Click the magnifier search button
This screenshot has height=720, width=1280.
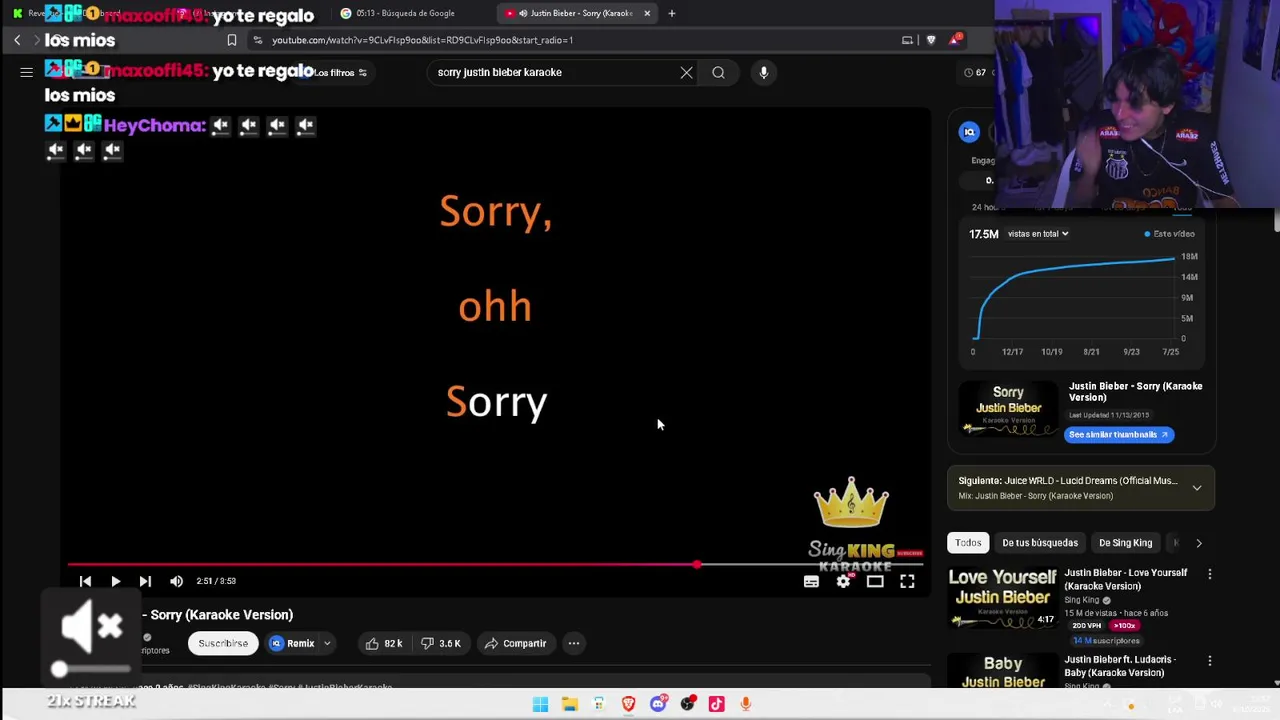coord(718,72)
